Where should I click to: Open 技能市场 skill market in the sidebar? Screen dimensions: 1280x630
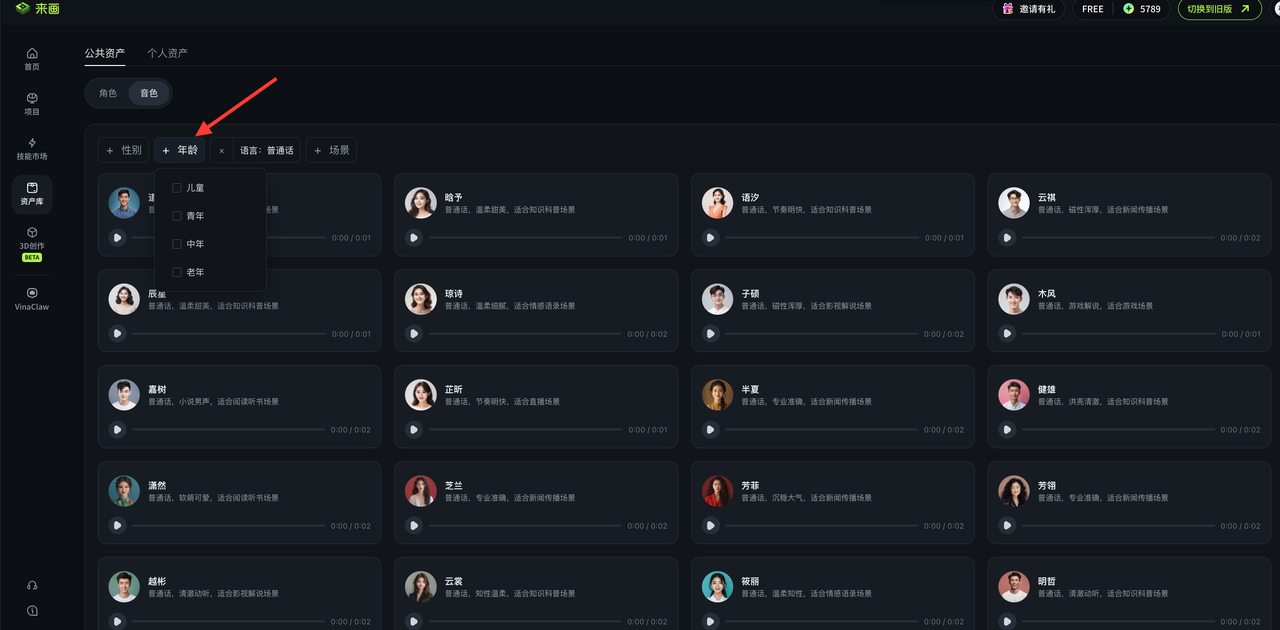click(32, 149)
